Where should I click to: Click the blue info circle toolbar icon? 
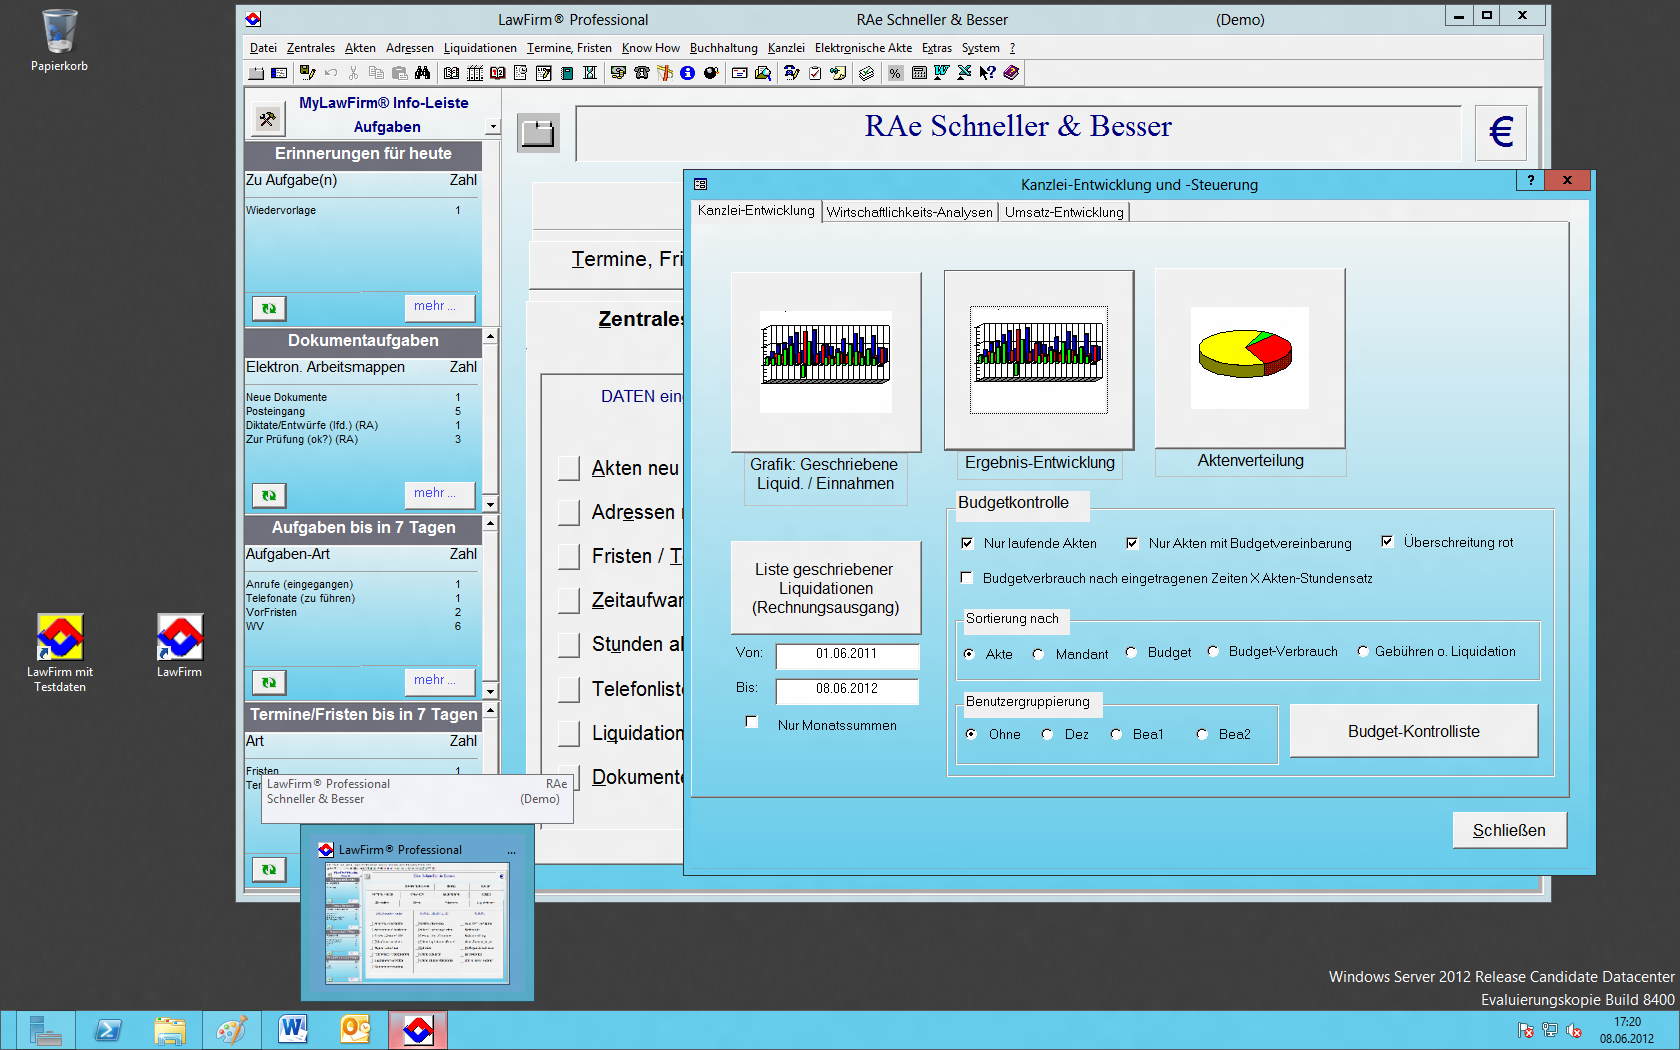[688, 73]
